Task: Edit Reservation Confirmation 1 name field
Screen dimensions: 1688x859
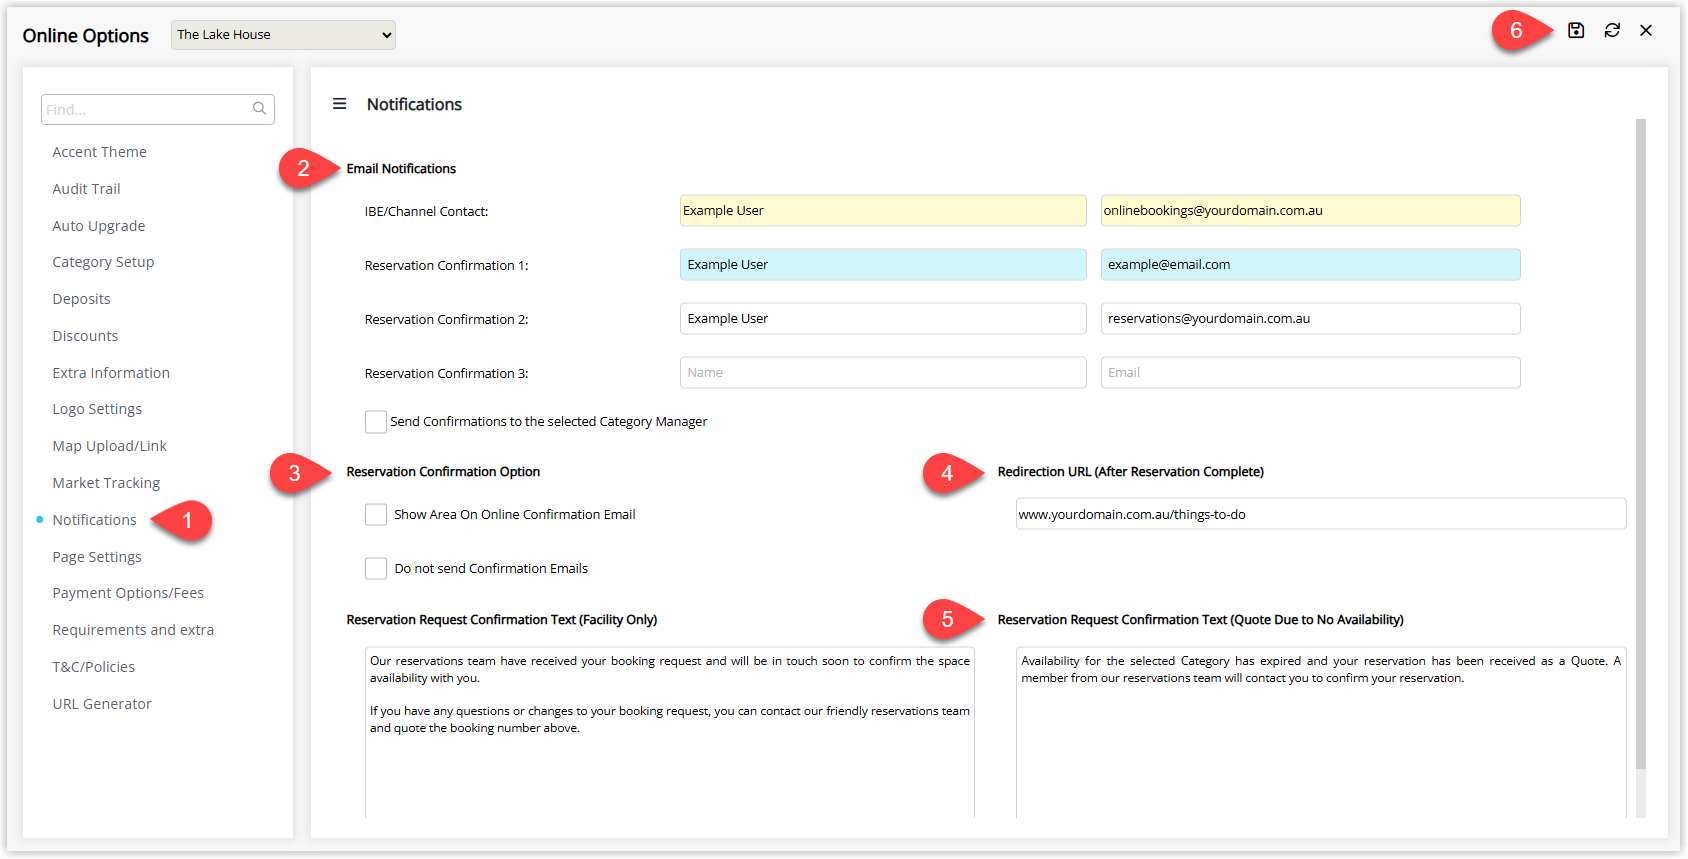Action: pos(883,265)
